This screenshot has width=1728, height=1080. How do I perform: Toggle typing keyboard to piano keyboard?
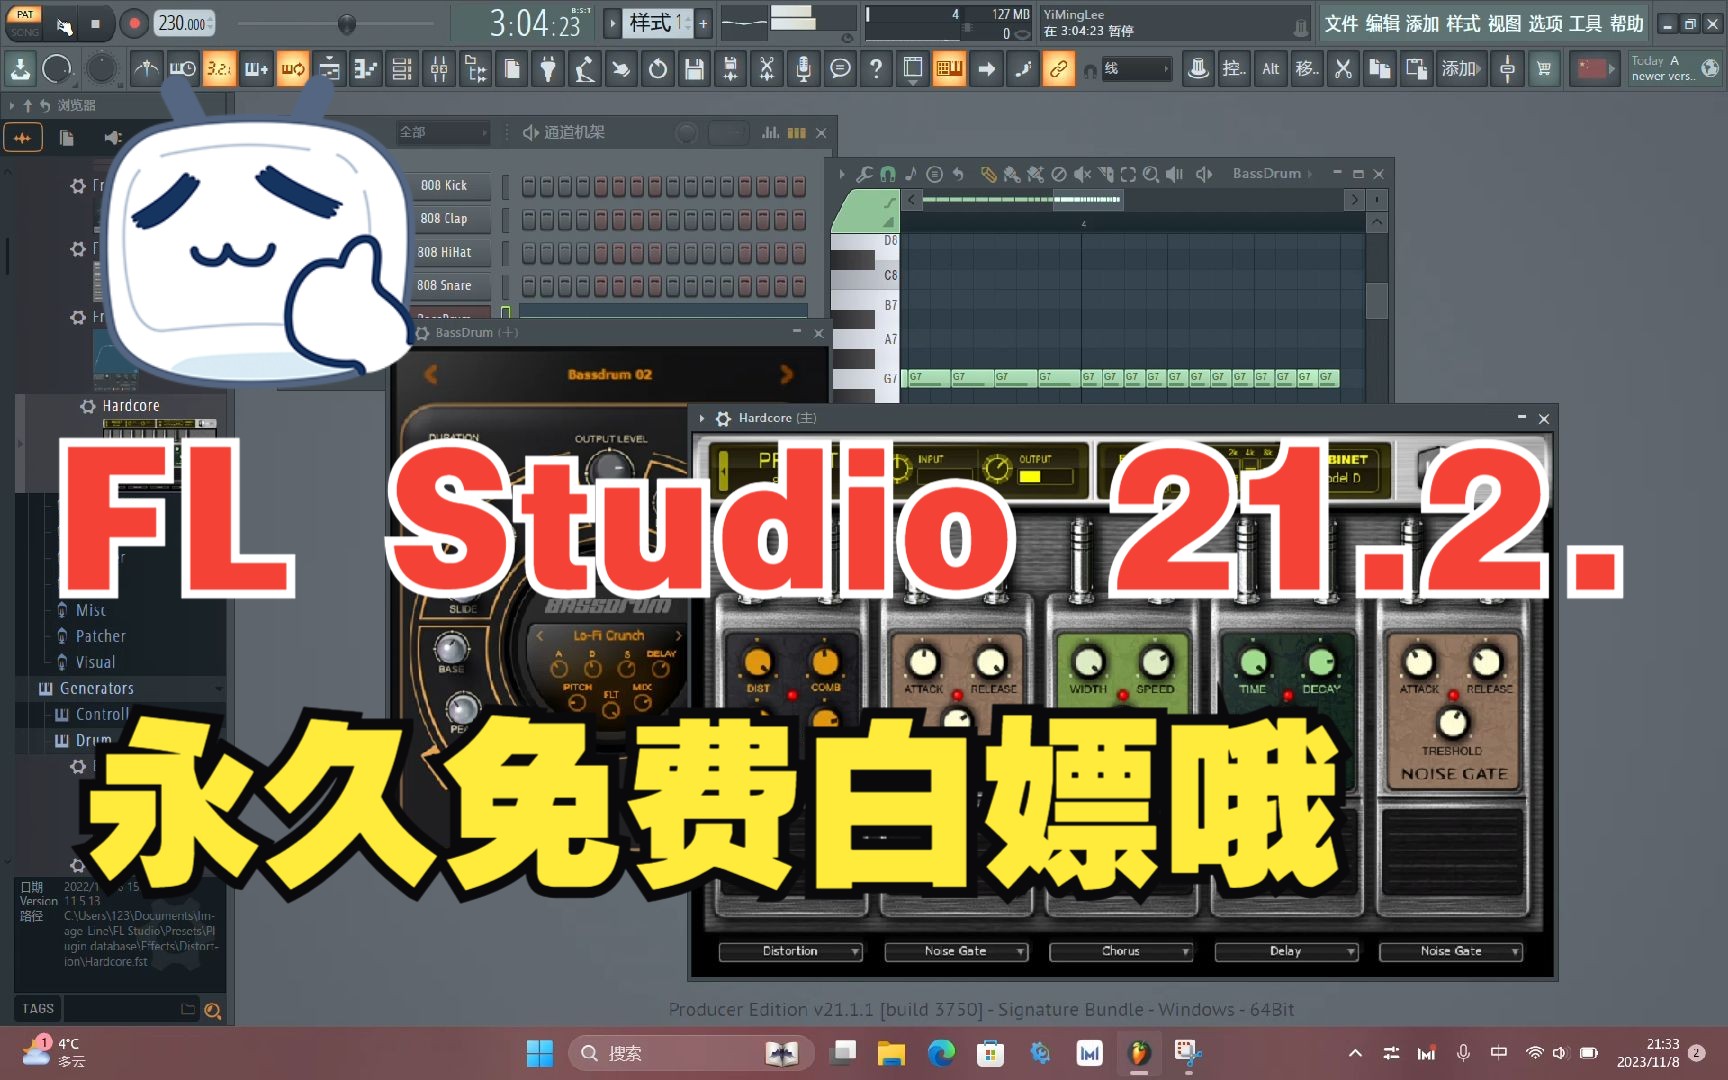click(x=948, y=69)
